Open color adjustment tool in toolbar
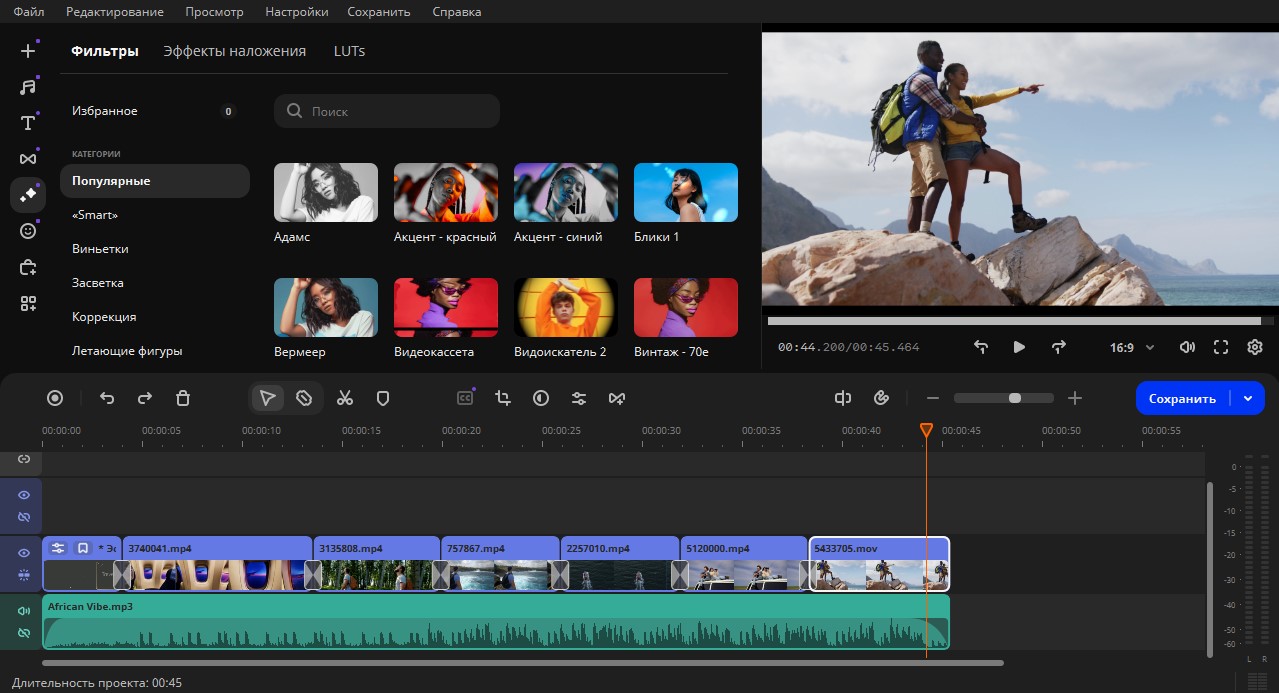The image size is (1279, 693). pyautogui.click(x=541, y=398)
